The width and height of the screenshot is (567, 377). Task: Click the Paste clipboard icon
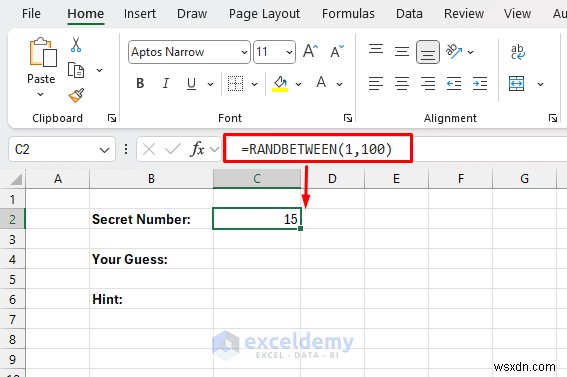tap(43, 52)
